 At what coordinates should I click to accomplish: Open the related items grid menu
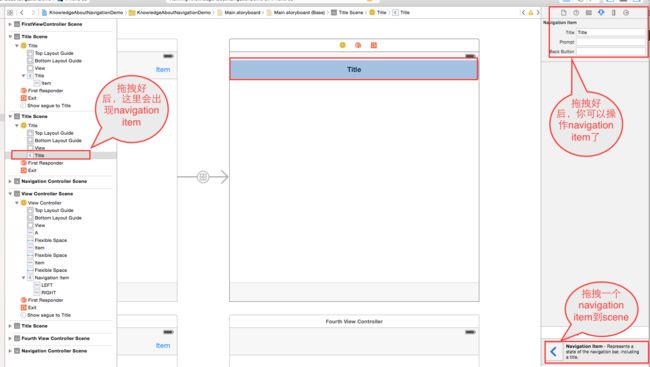[10, 12]
